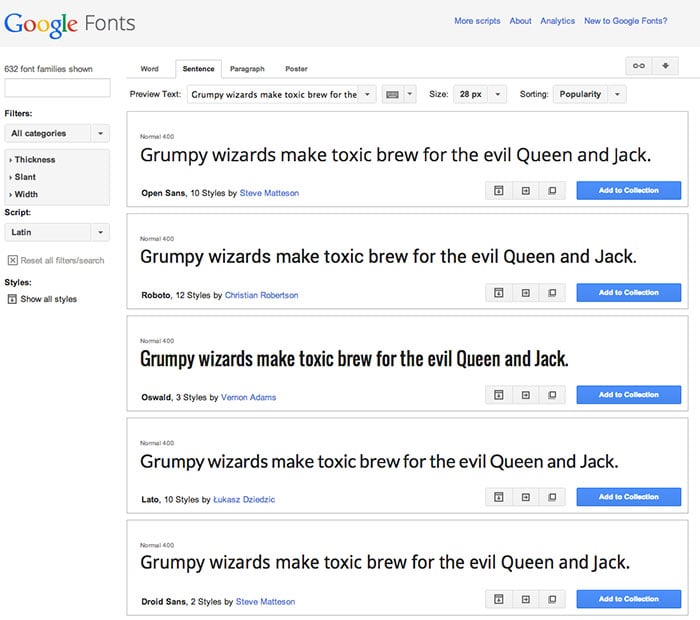Open the keyboard options dropdown arrow
The image size is (700, 620).
[409, 95]
